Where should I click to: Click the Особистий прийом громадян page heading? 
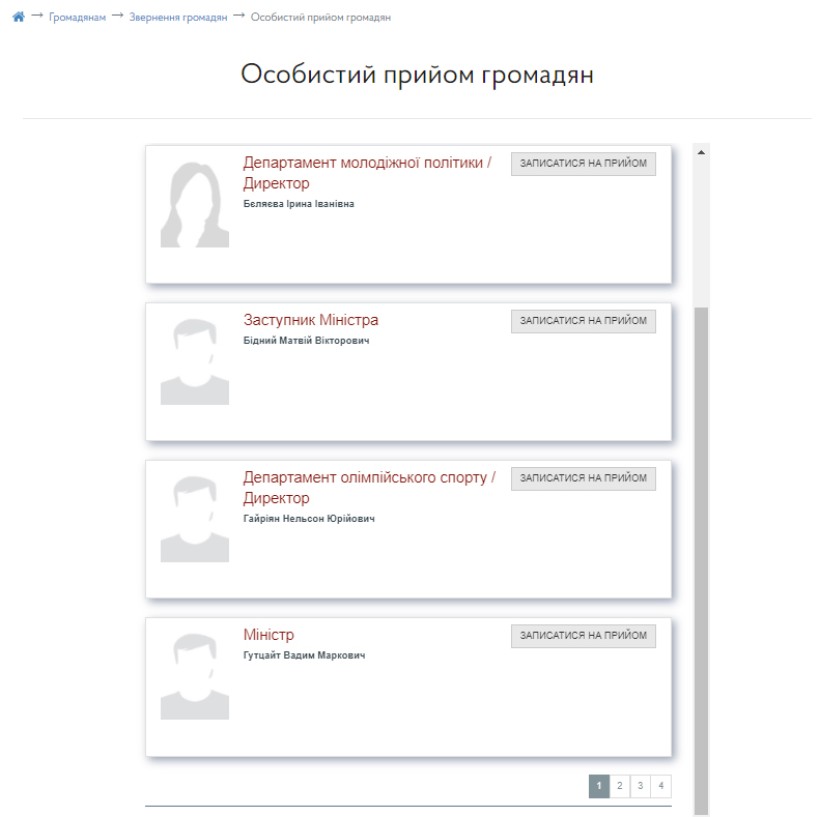(x=417, y=75)
